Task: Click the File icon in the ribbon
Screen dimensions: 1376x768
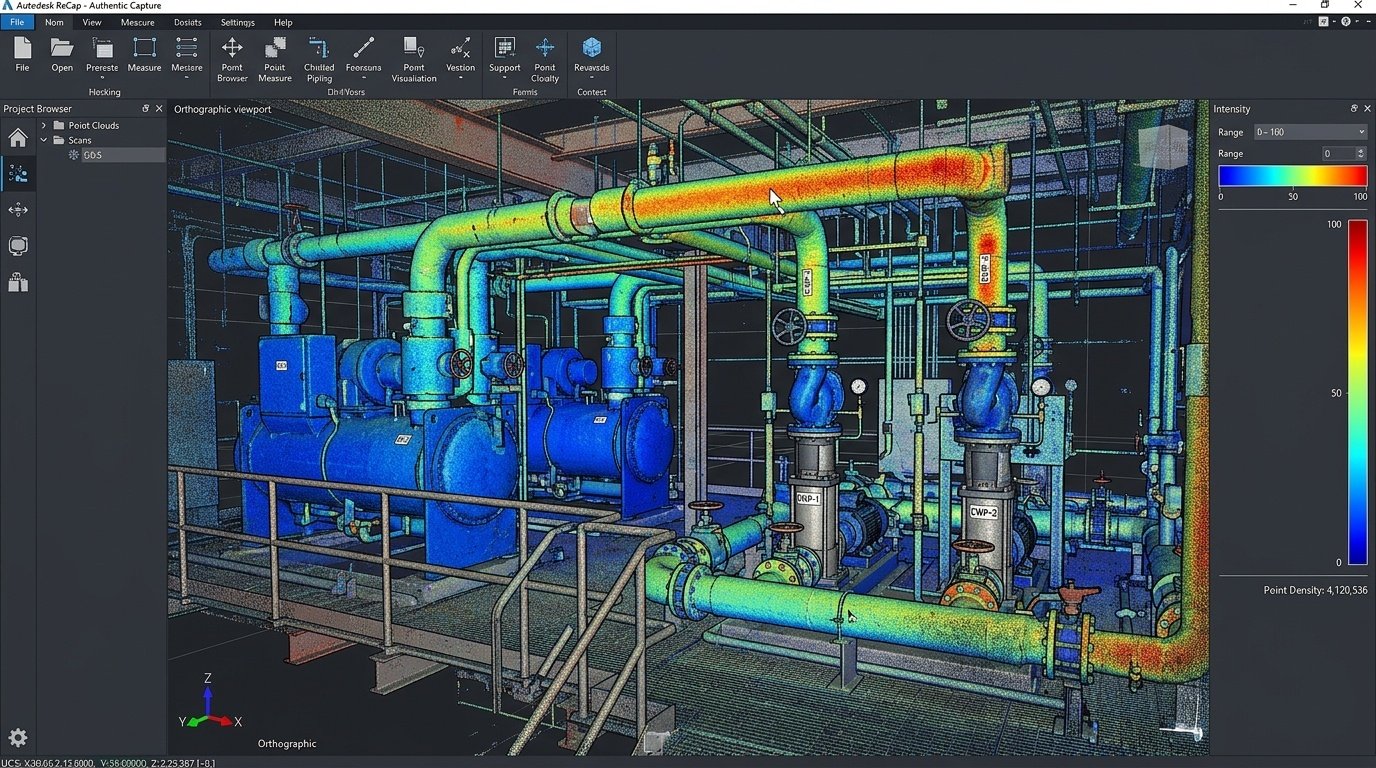Action: coord(22,48)
